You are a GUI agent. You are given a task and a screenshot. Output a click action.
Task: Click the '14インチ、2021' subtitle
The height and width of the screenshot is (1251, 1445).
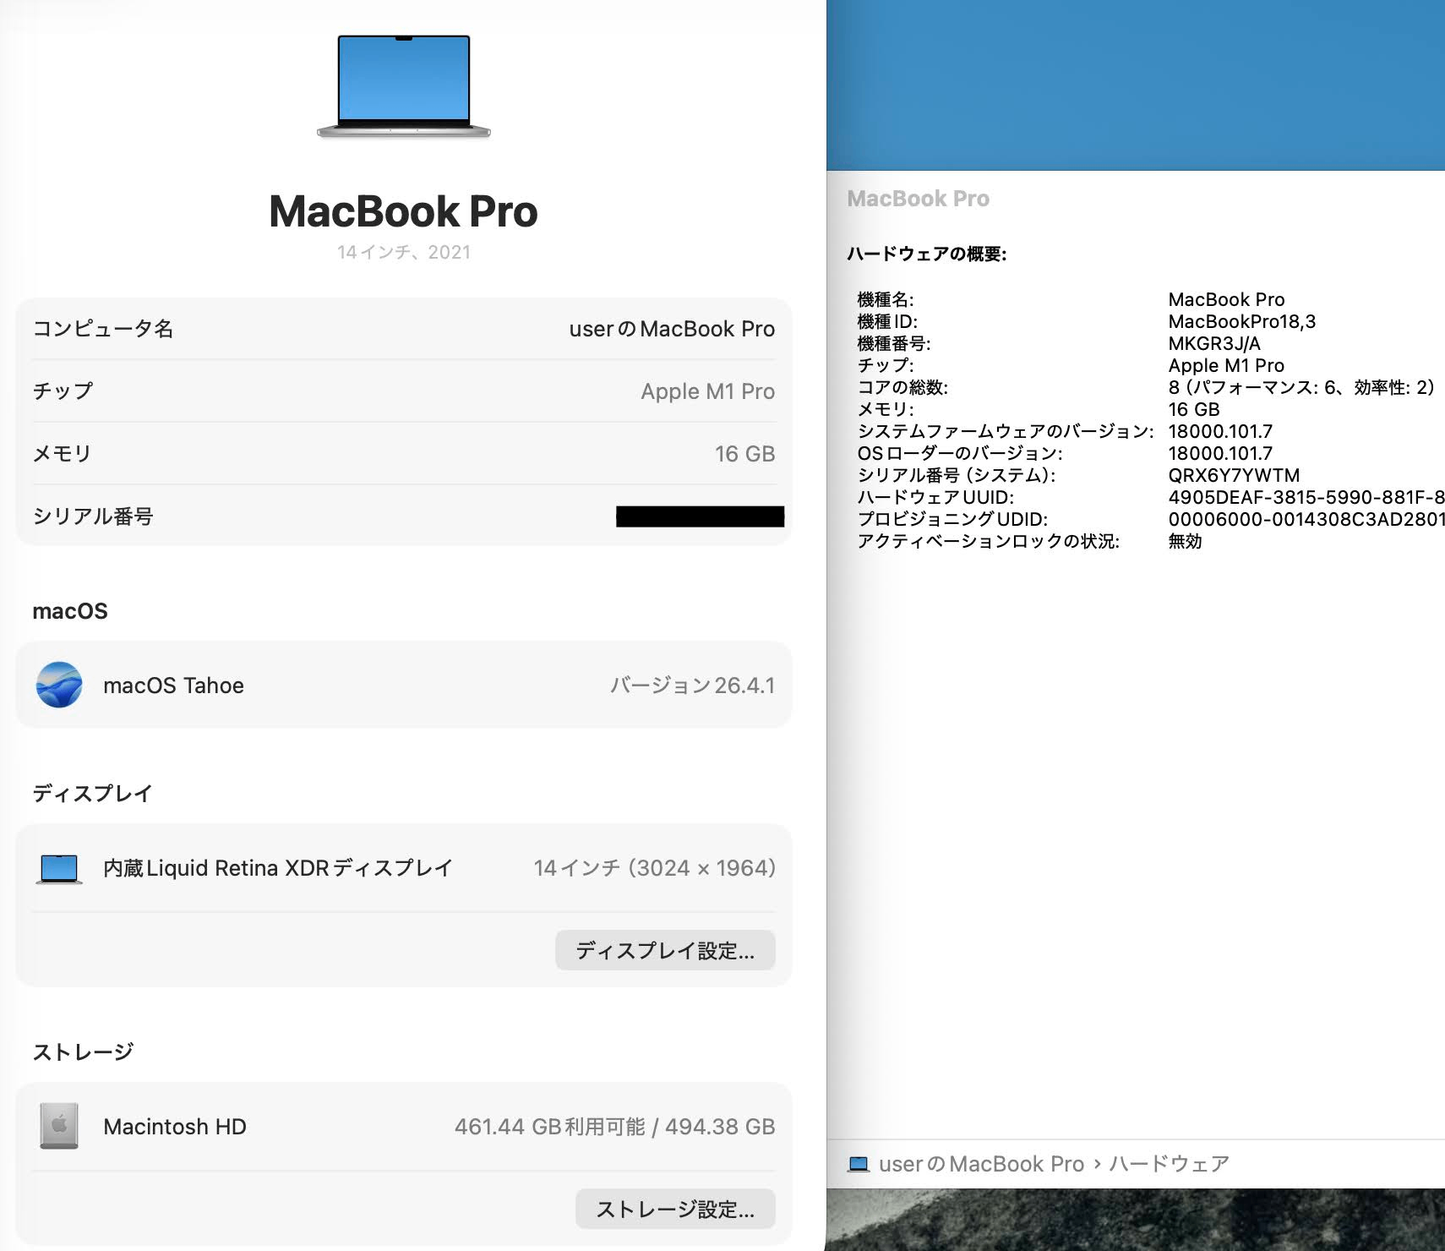click(x=404, y=252)
